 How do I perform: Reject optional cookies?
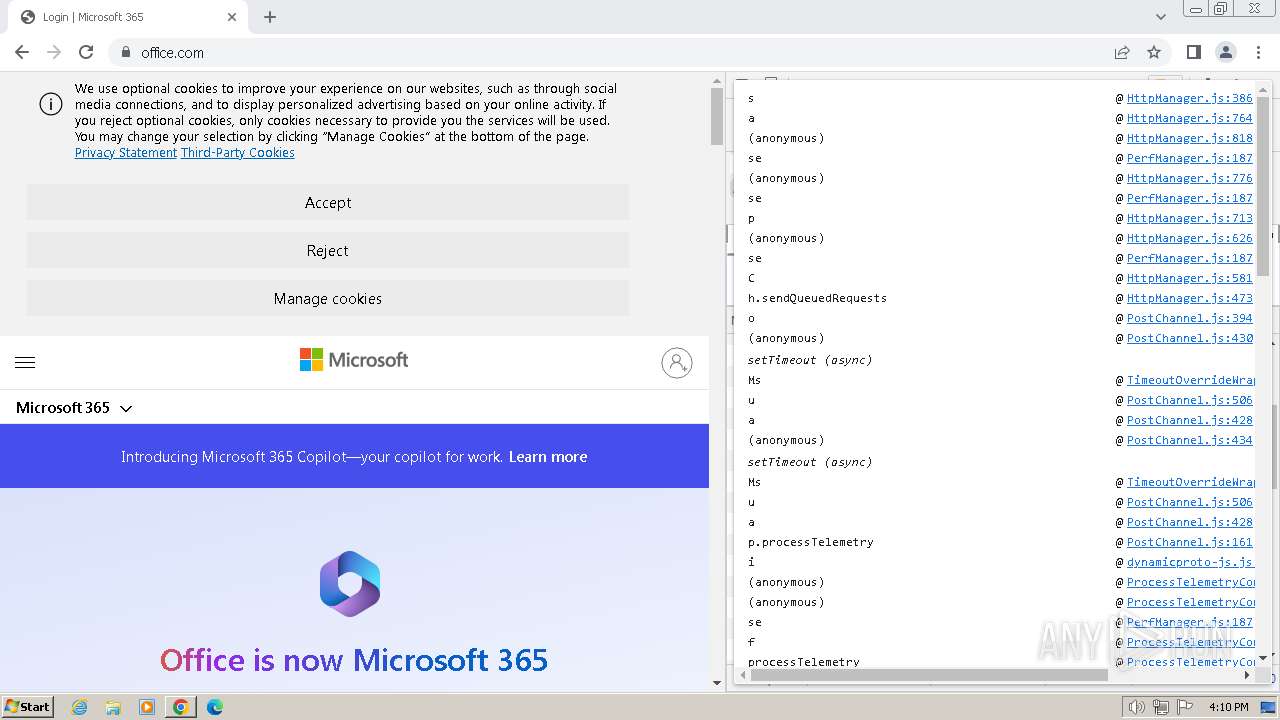(x=328, y=250)
